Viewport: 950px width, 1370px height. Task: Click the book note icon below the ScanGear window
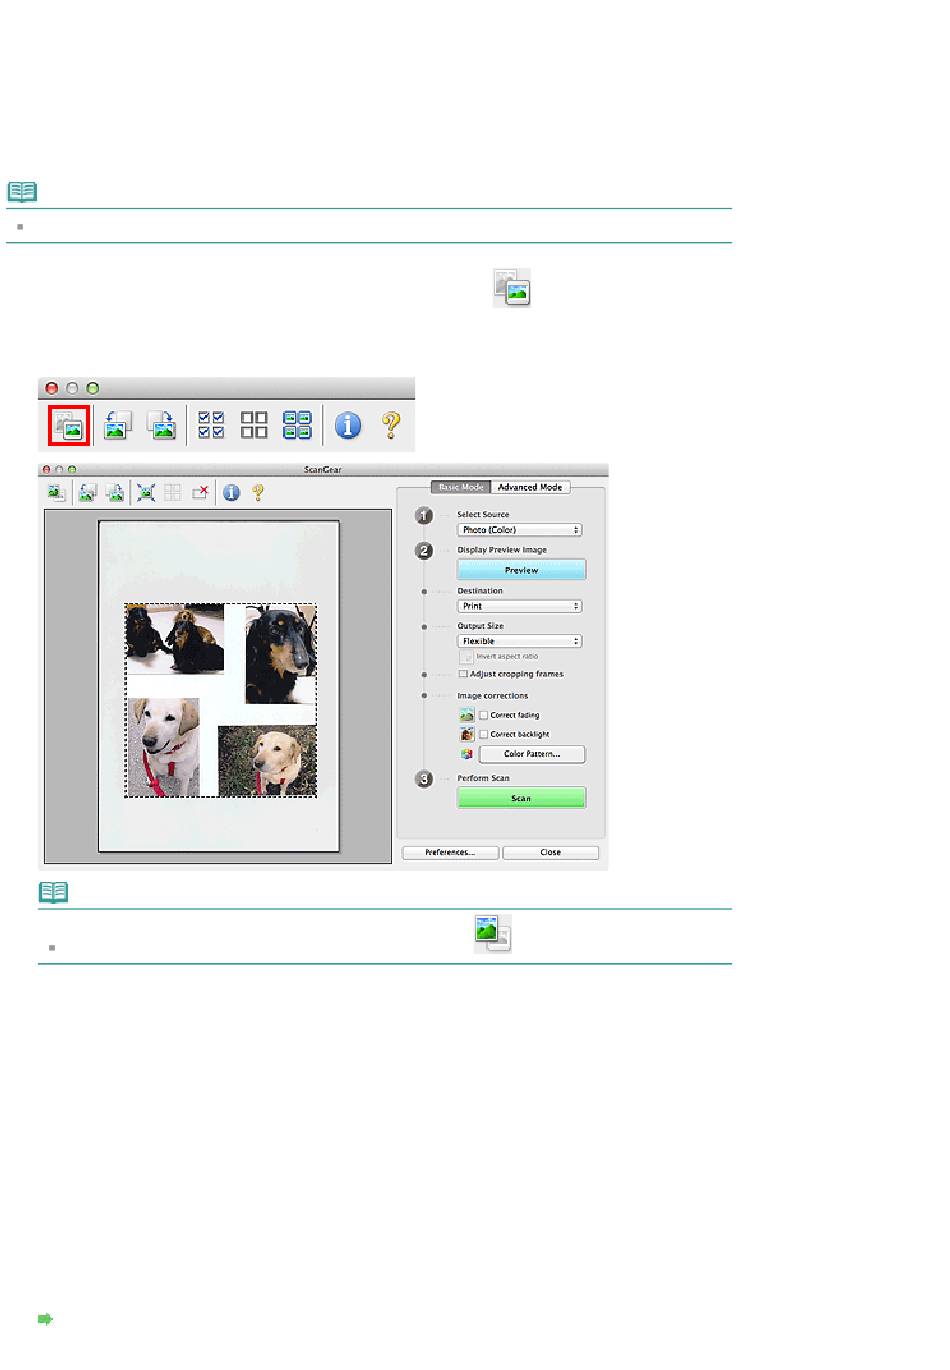click(53, 892)
